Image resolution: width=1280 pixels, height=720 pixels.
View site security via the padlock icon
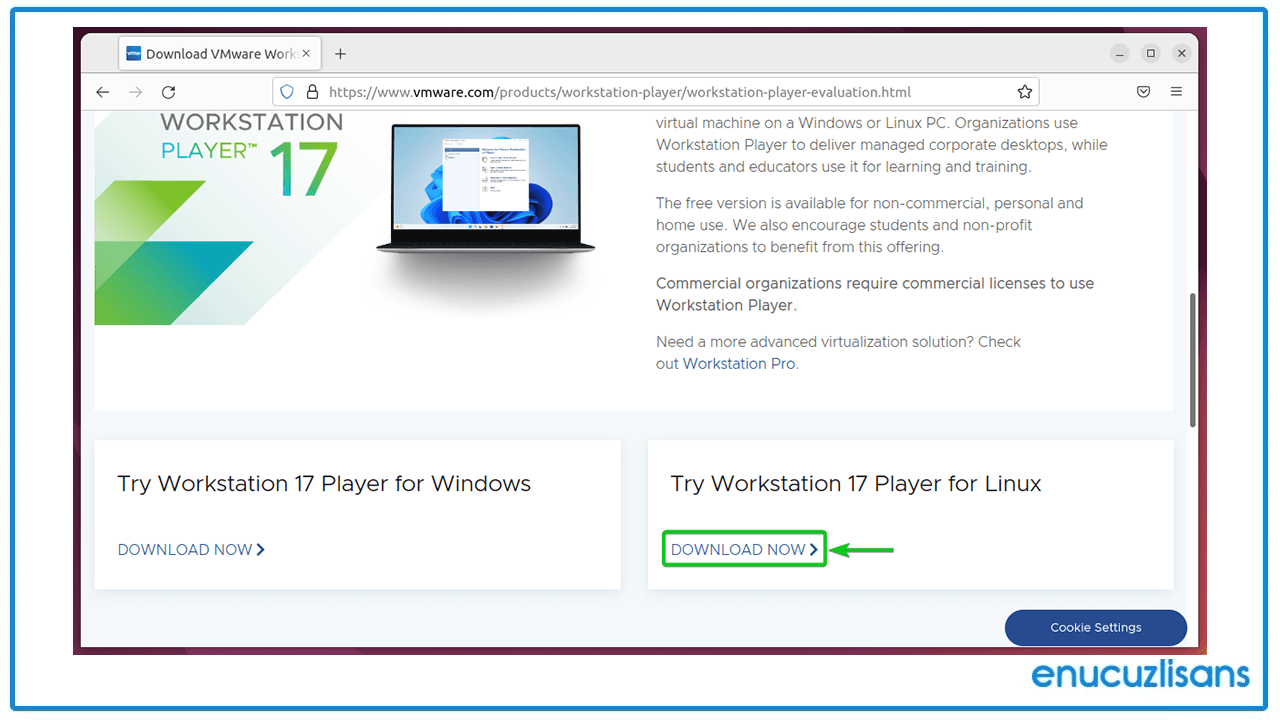[312, 91]
